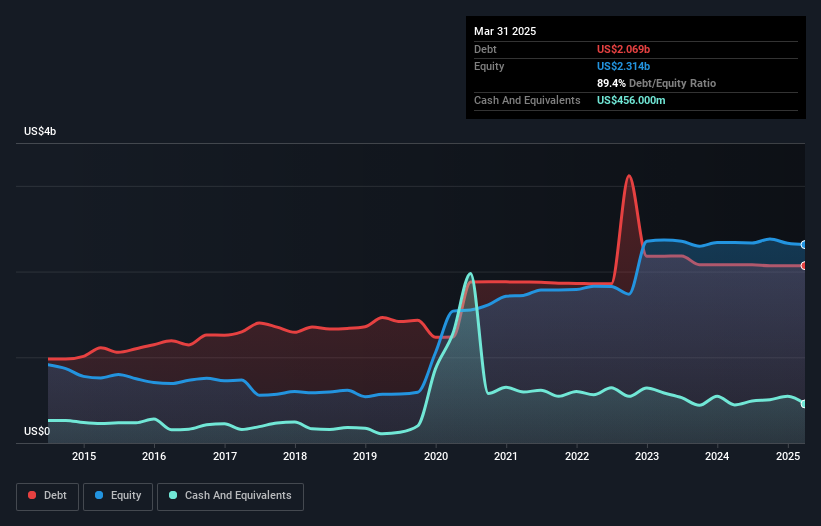The image size is (821, 526).
Task: Click the 2015 x-axis label
Action: [x=84, y=456]
